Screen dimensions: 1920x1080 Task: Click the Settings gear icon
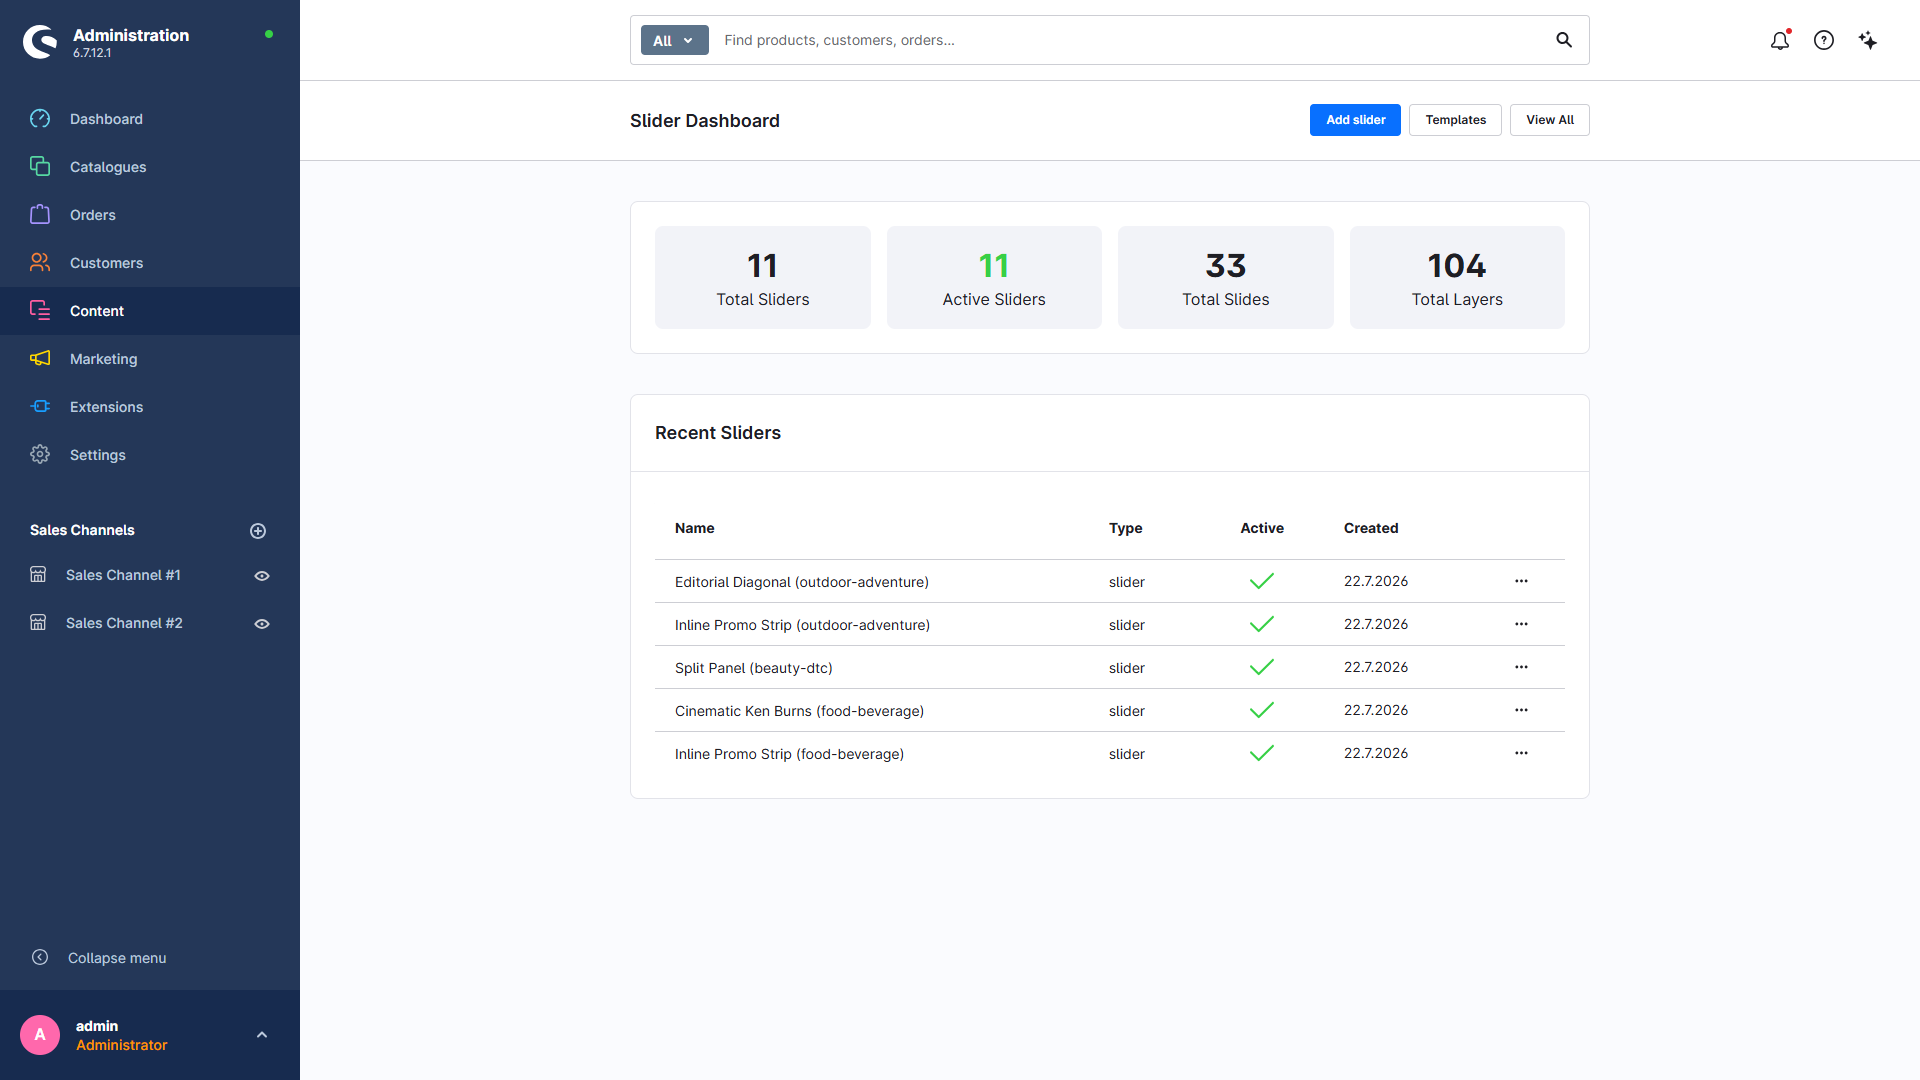tap(40, 454)
